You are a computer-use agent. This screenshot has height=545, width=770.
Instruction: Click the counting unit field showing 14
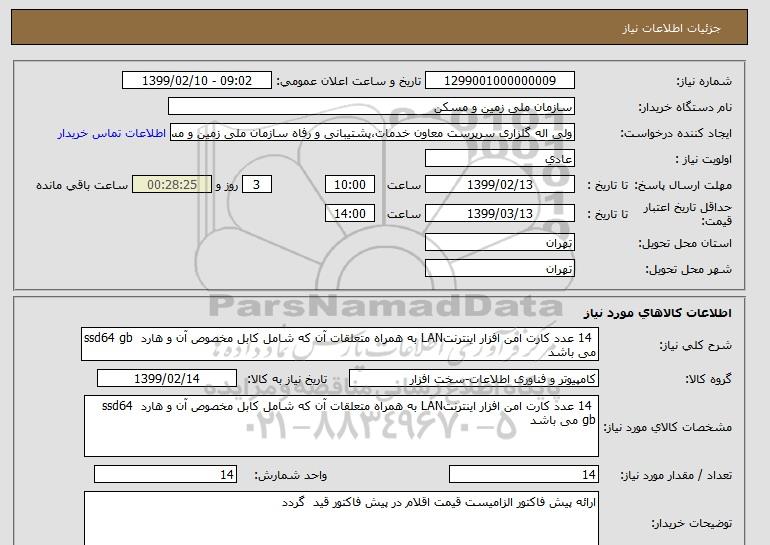[165, 475]
